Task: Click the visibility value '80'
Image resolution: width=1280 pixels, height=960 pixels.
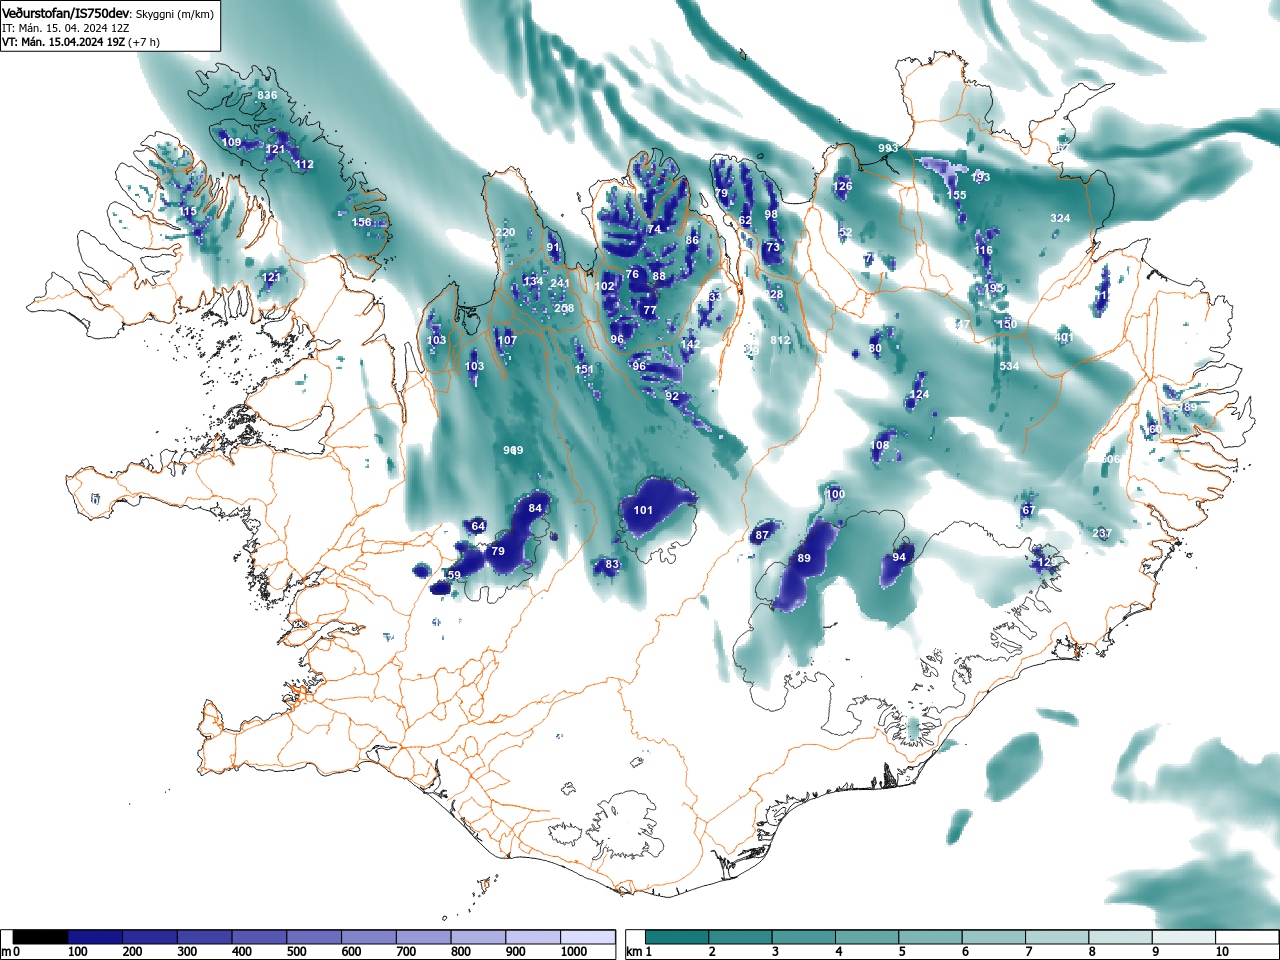Action: [x=875, y=349]
